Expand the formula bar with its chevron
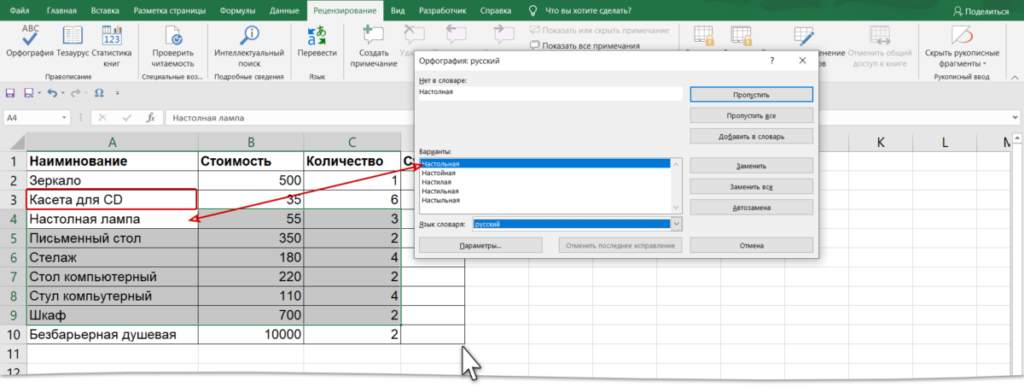Screen dimensions: 1024x387 click(1015, 118)
